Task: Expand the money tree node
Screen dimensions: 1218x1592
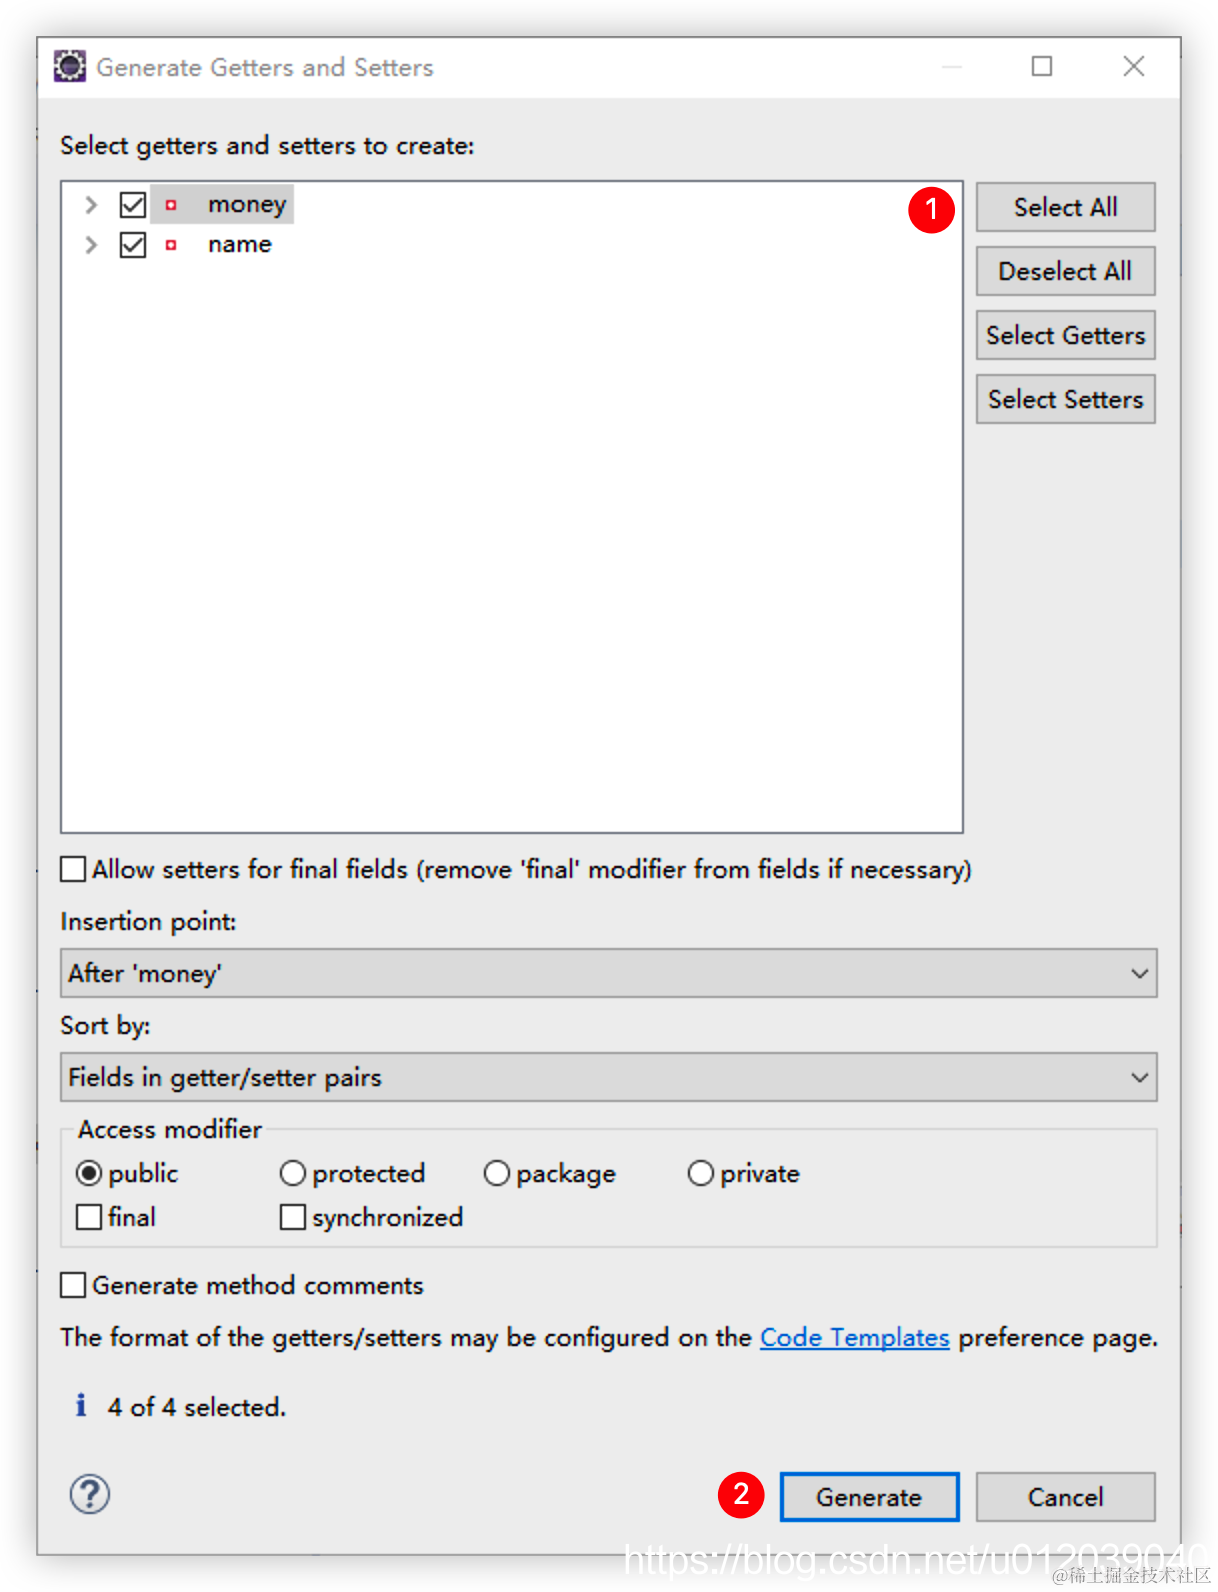Action: pos(91,205)
